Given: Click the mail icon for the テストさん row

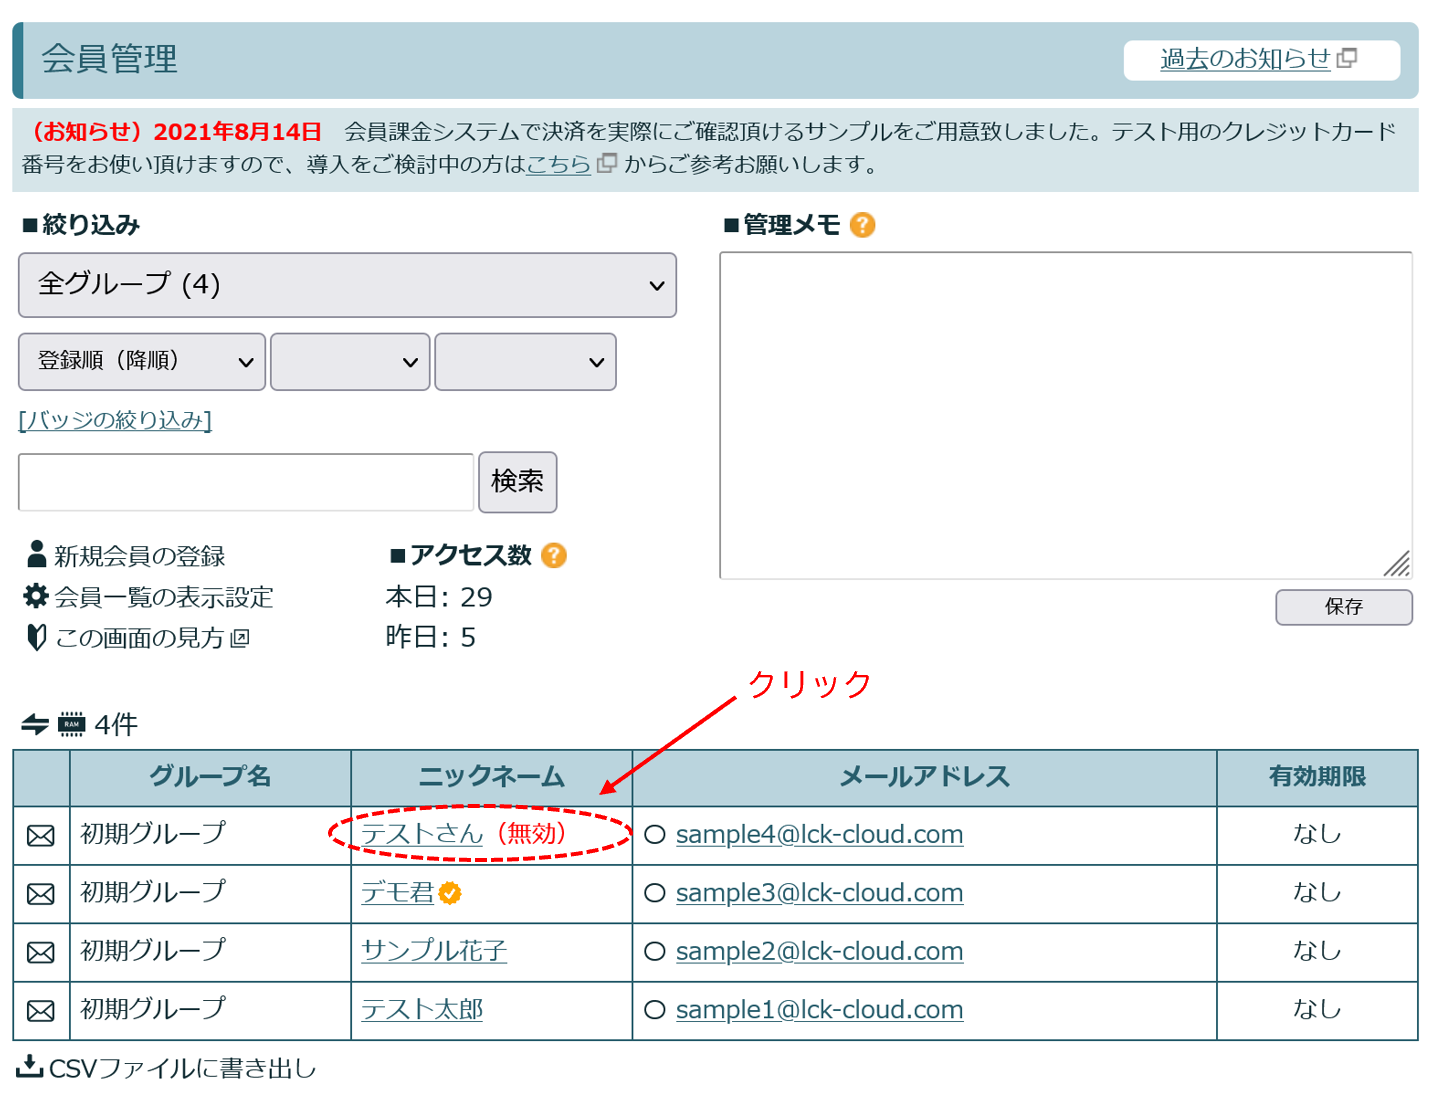Looking at the screenshot, I should 41,836.
